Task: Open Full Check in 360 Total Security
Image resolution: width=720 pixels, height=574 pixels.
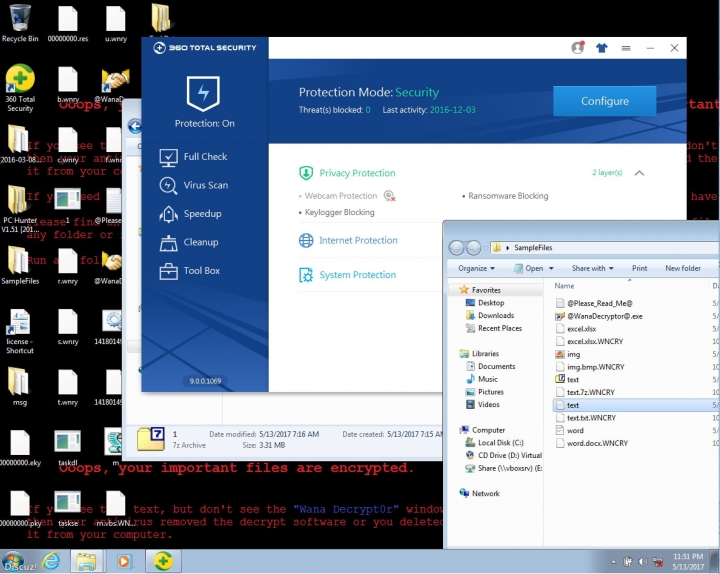Action: tap(193, 157)
